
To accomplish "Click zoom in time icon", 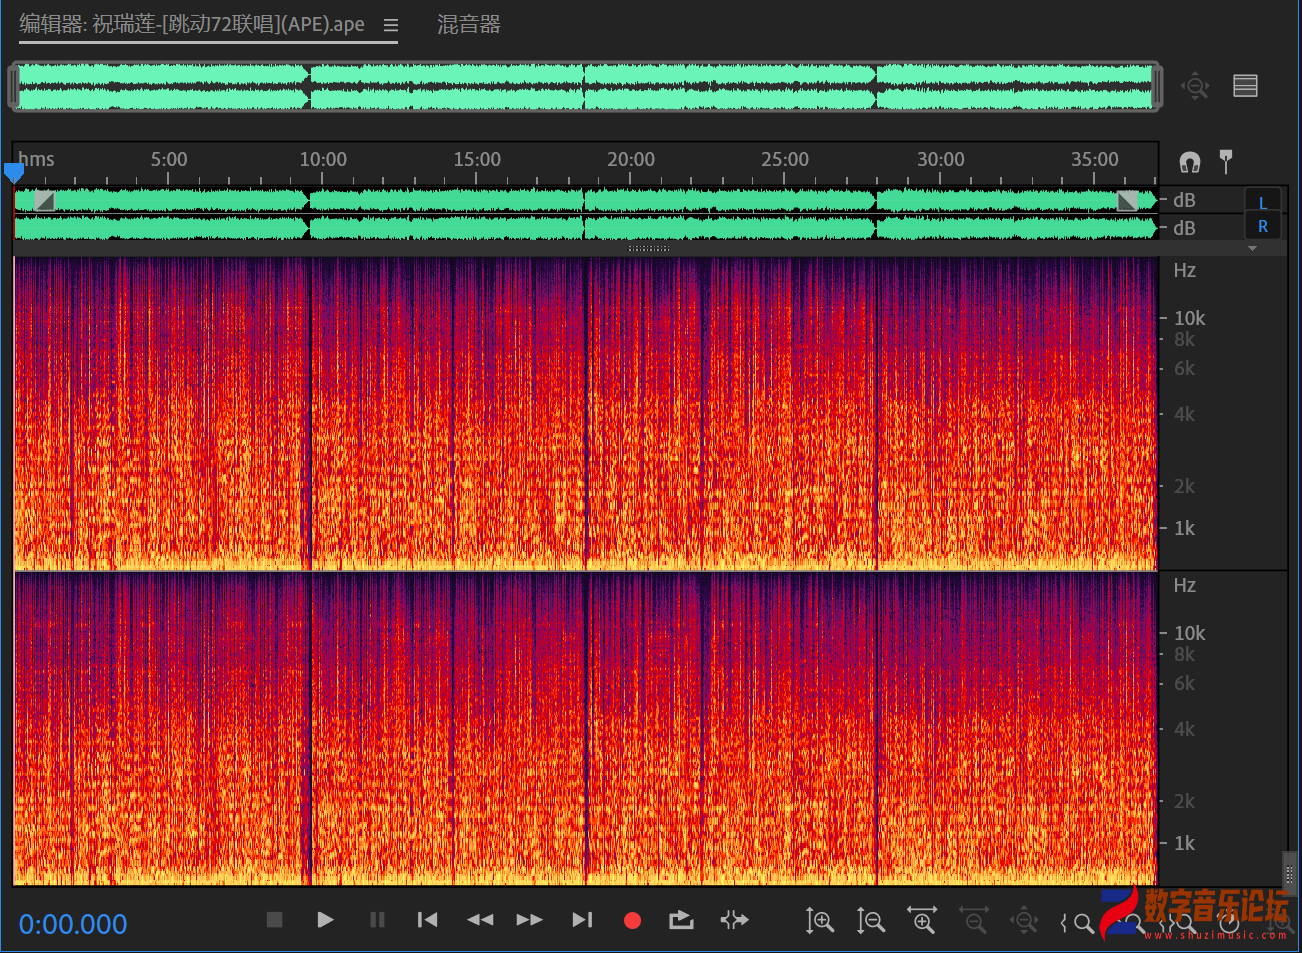I will (921, 920).
